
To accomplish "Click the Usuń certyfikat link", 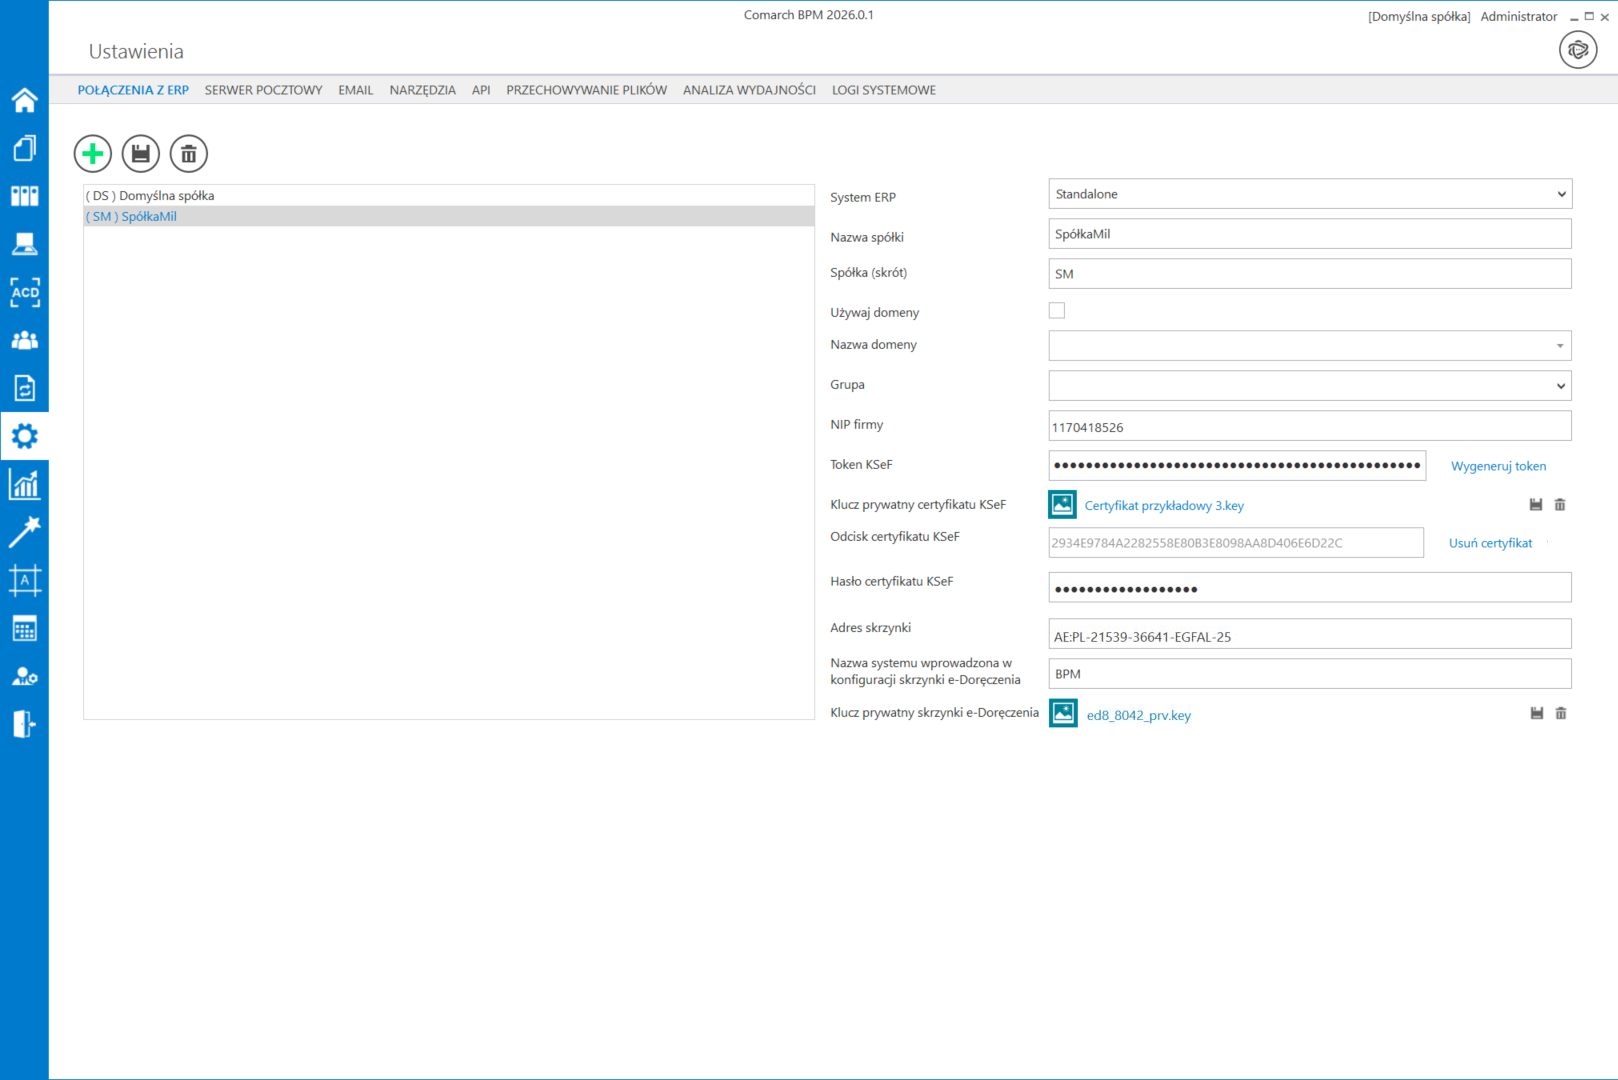I will pos(1490,543).
